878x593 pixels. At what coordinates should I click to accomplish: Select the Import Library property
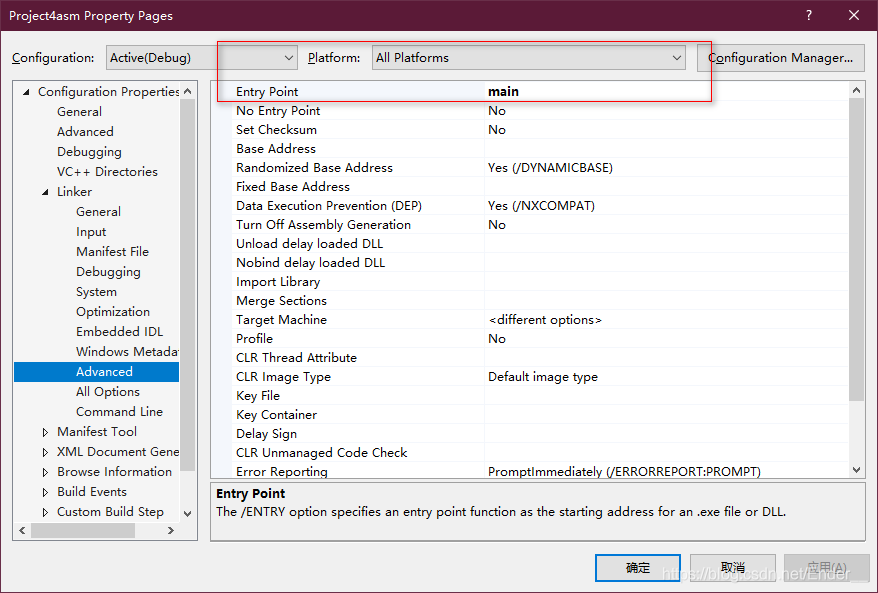pos(278,282)
